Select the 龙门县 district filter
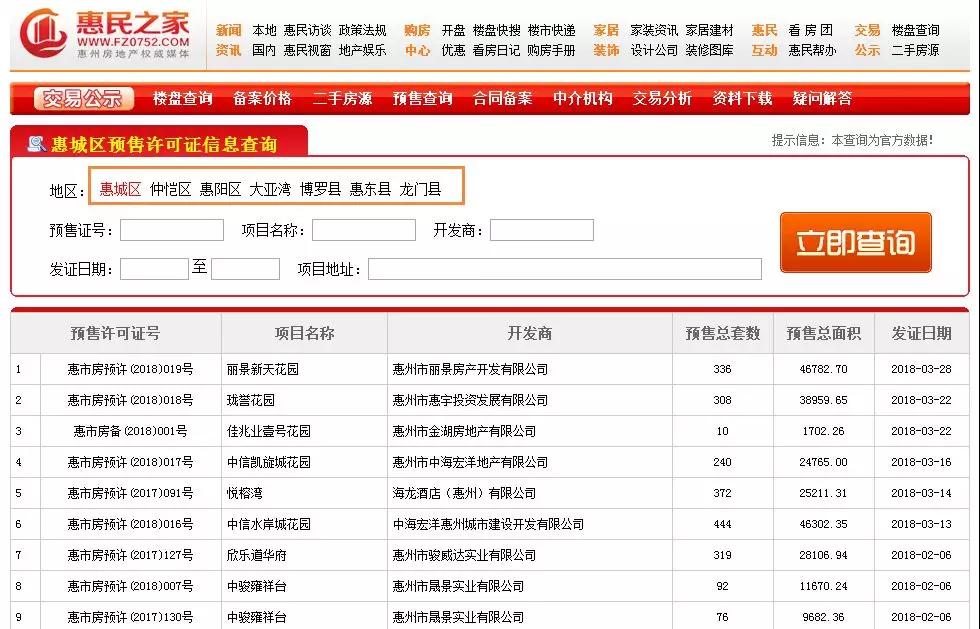This screenshot has width=980, height=629. click(x=421, y=189)
